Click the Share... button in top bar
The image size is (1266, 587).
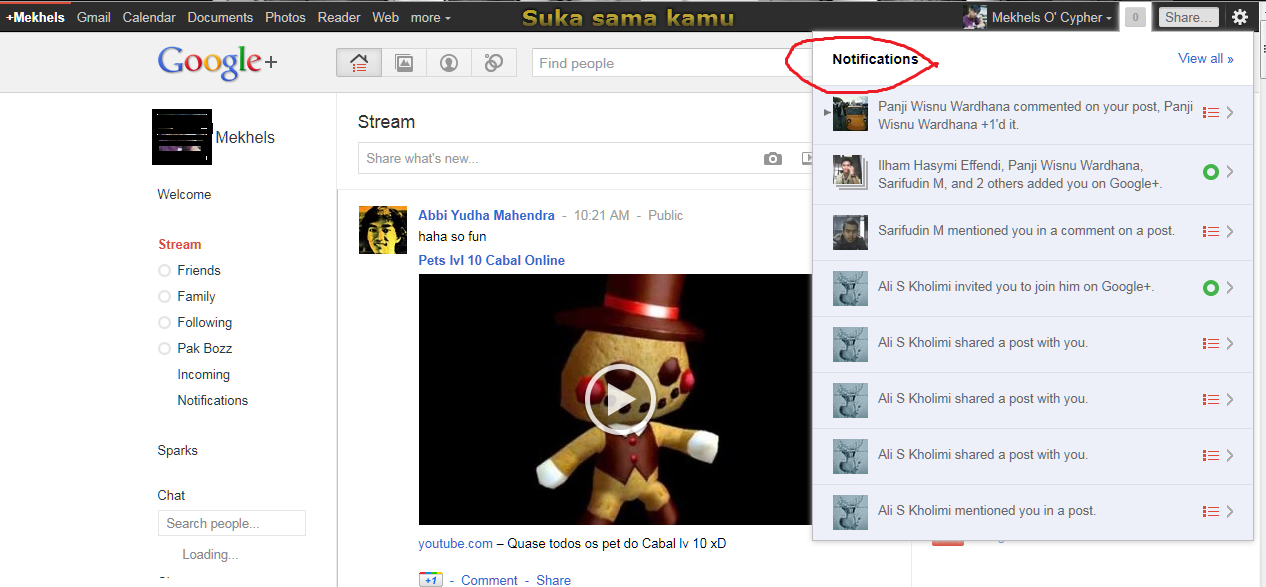pyautogui.click(x=1189, y=17)
